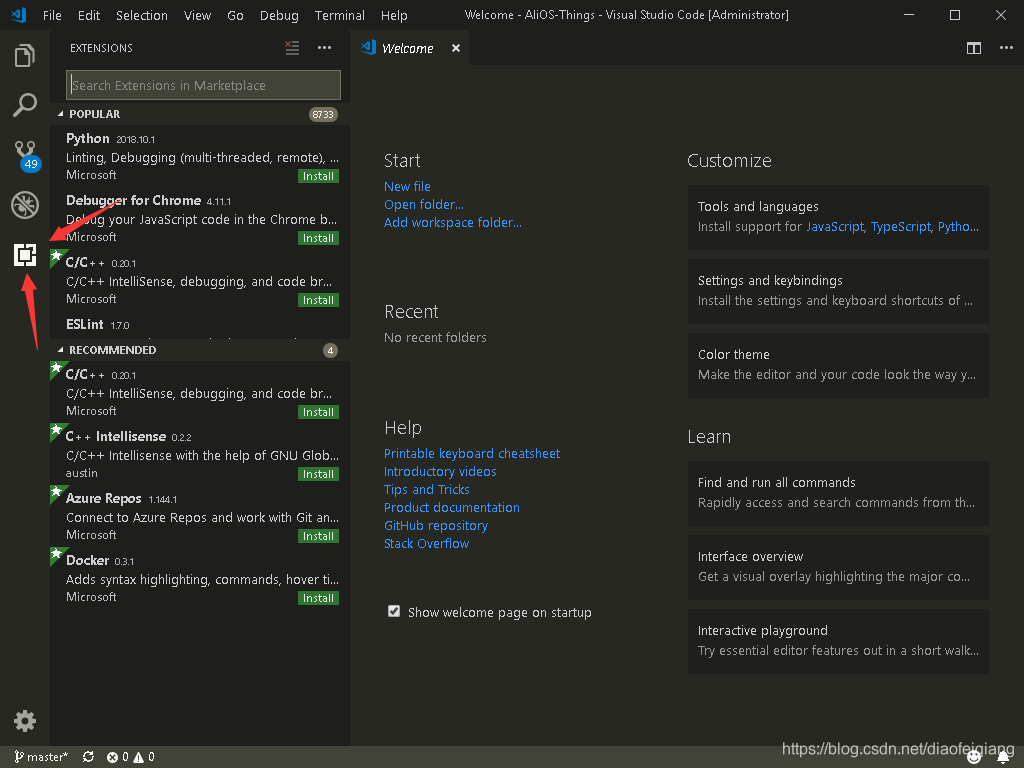Click the feedback smiley icon
The width and height of the screenshot is (1024, 768).
tap(974, 757)
